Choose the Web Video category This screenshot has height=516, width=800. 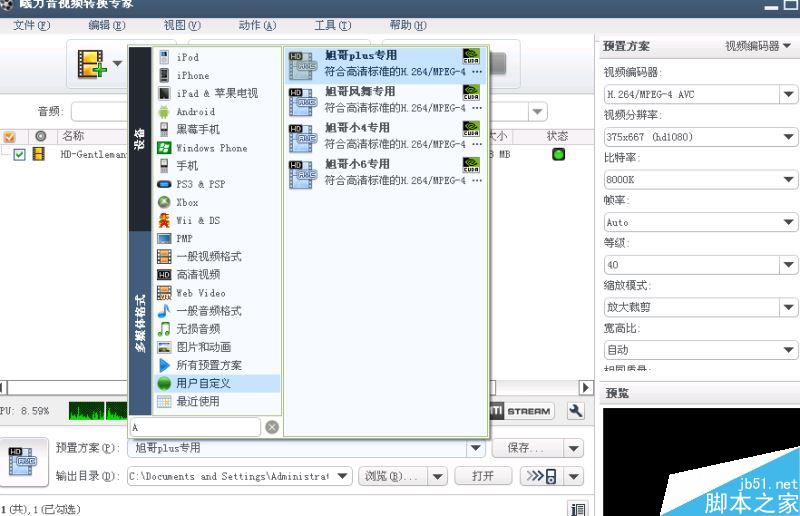pos(217,293)
